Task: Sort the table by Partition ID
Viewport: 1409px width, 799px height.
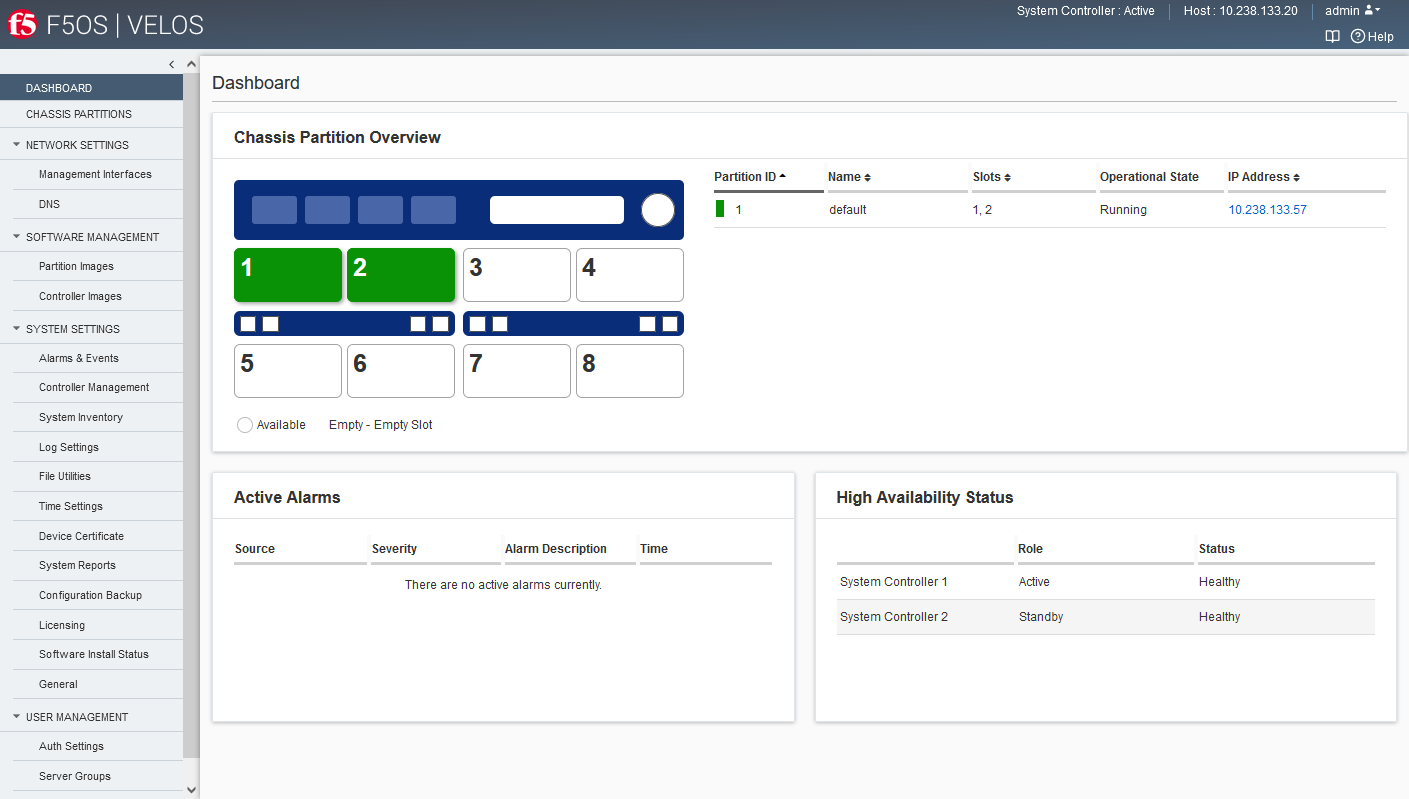Action: click(750, 177)
